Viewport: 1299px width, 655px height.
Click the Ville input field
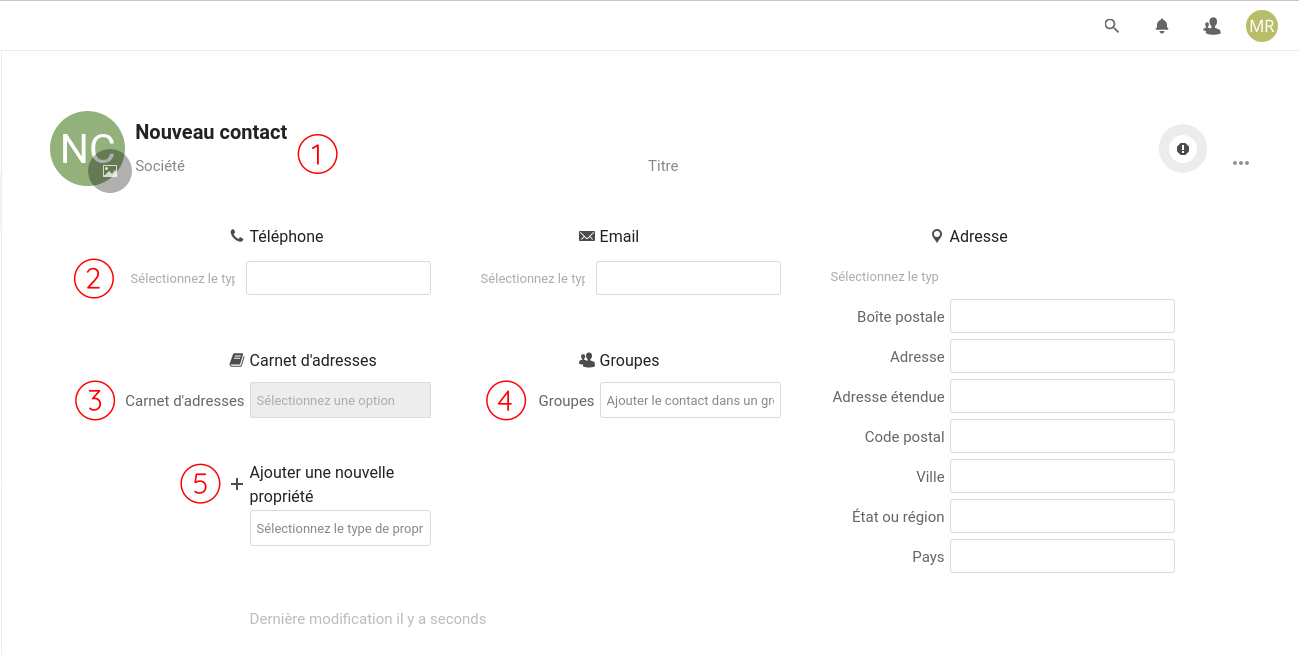pos(1062,476)
